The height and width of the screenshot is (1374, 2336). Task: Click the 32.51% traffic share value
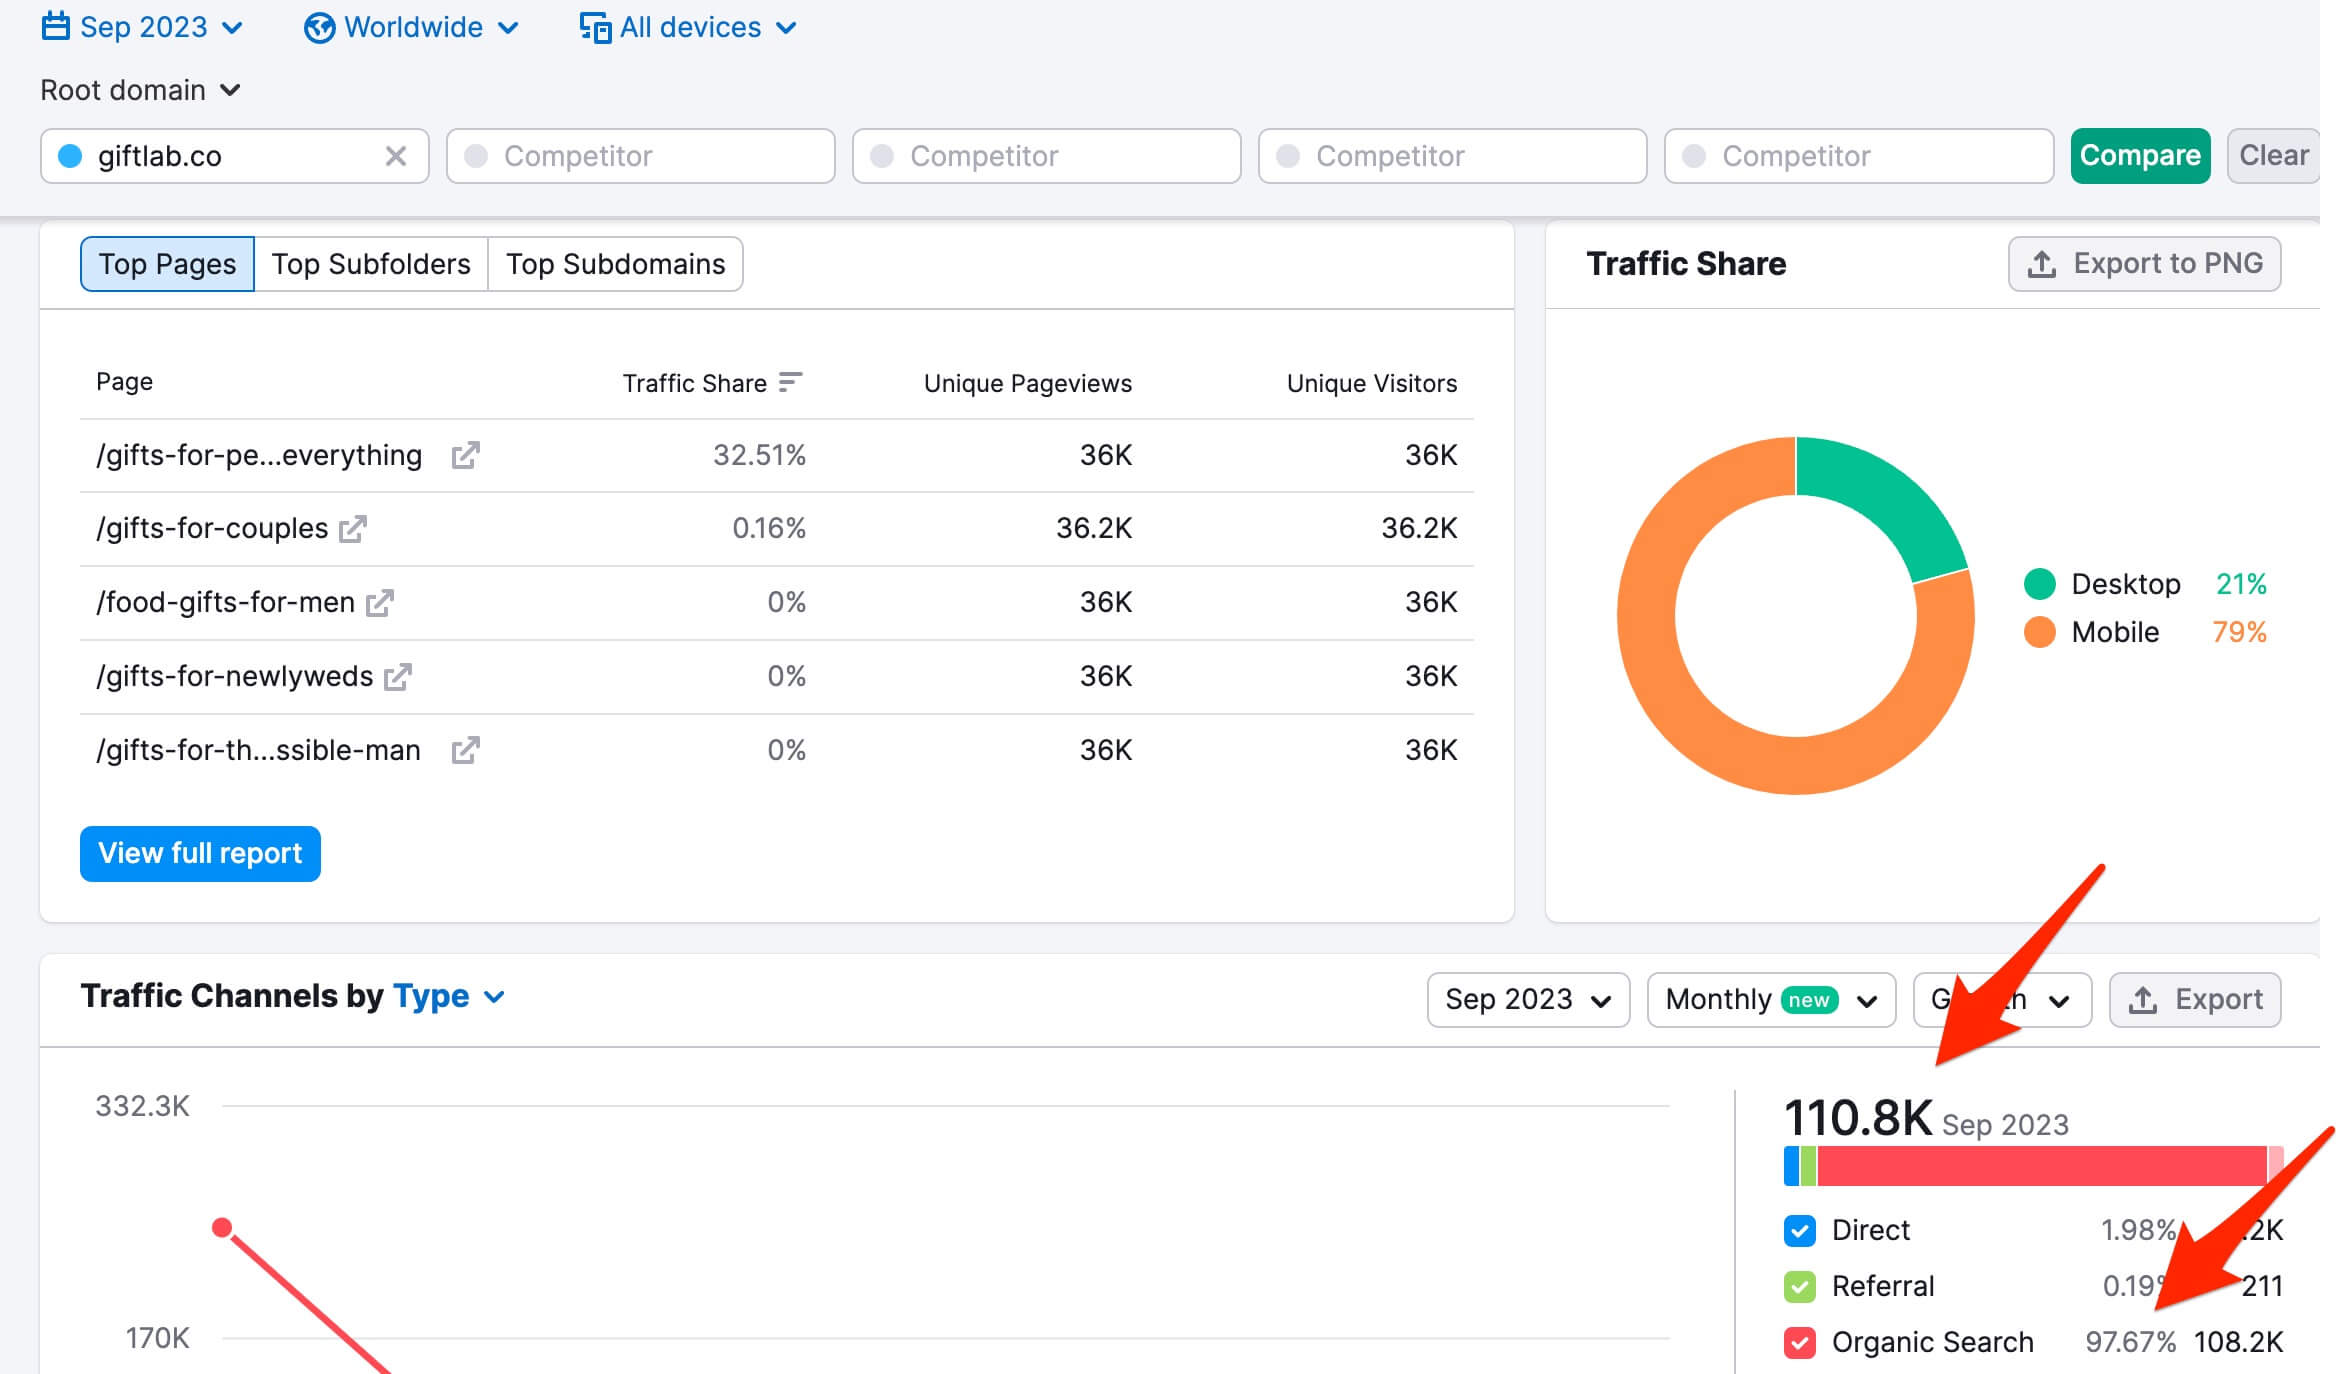click(759, 455)
